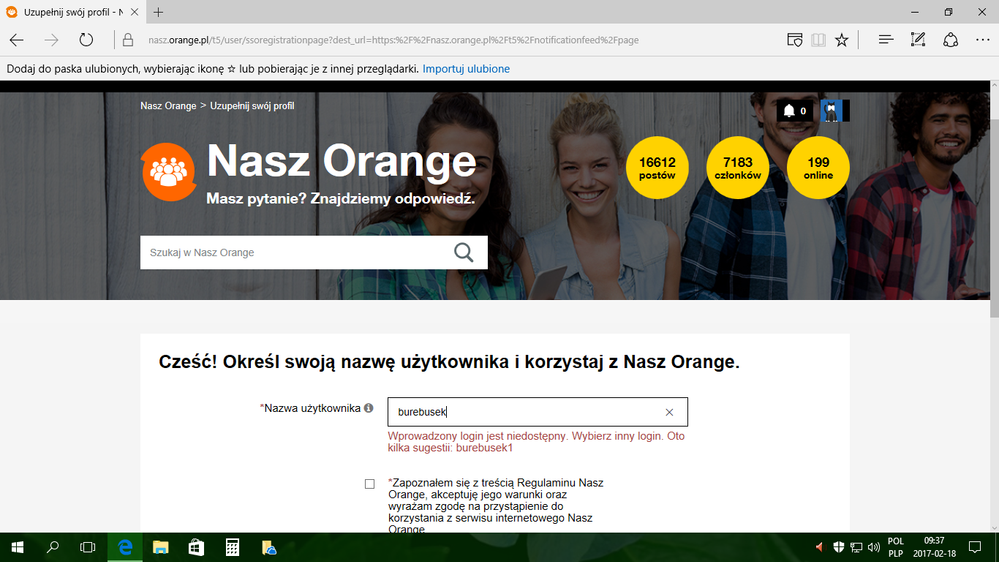Click the 'Importuj ulubione' link
The image size is (999, 562).
point(466,69)
